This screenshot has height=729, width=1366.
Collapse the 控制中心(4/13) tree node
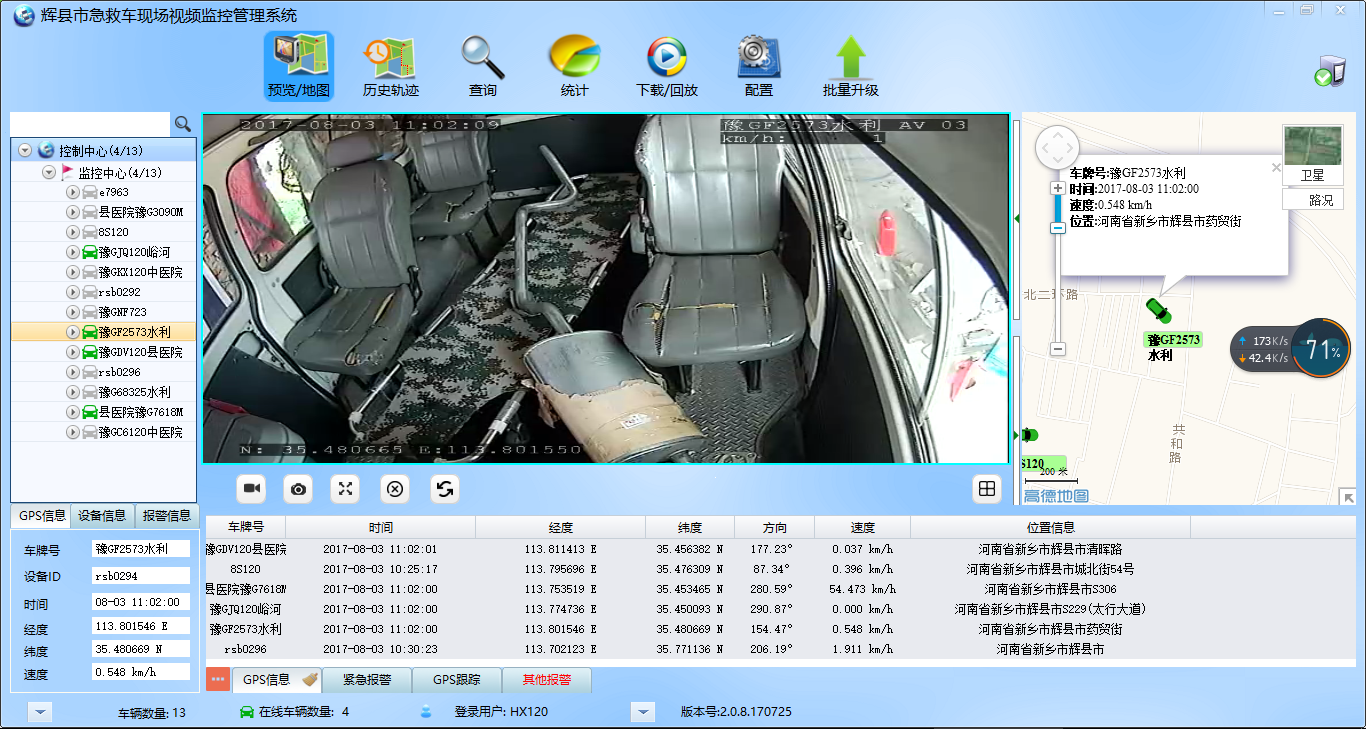click(25, 151)
